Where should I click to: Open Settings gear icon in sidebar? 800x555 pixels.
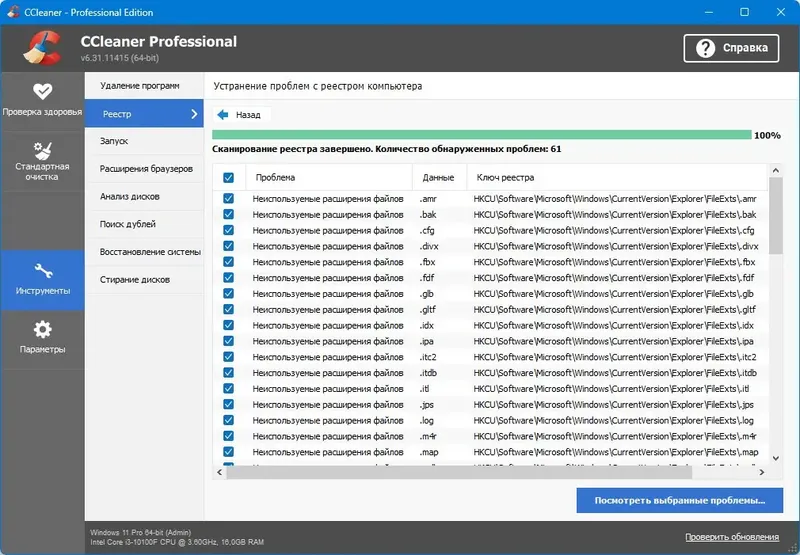pyautogui.click(x=42, y=329)
